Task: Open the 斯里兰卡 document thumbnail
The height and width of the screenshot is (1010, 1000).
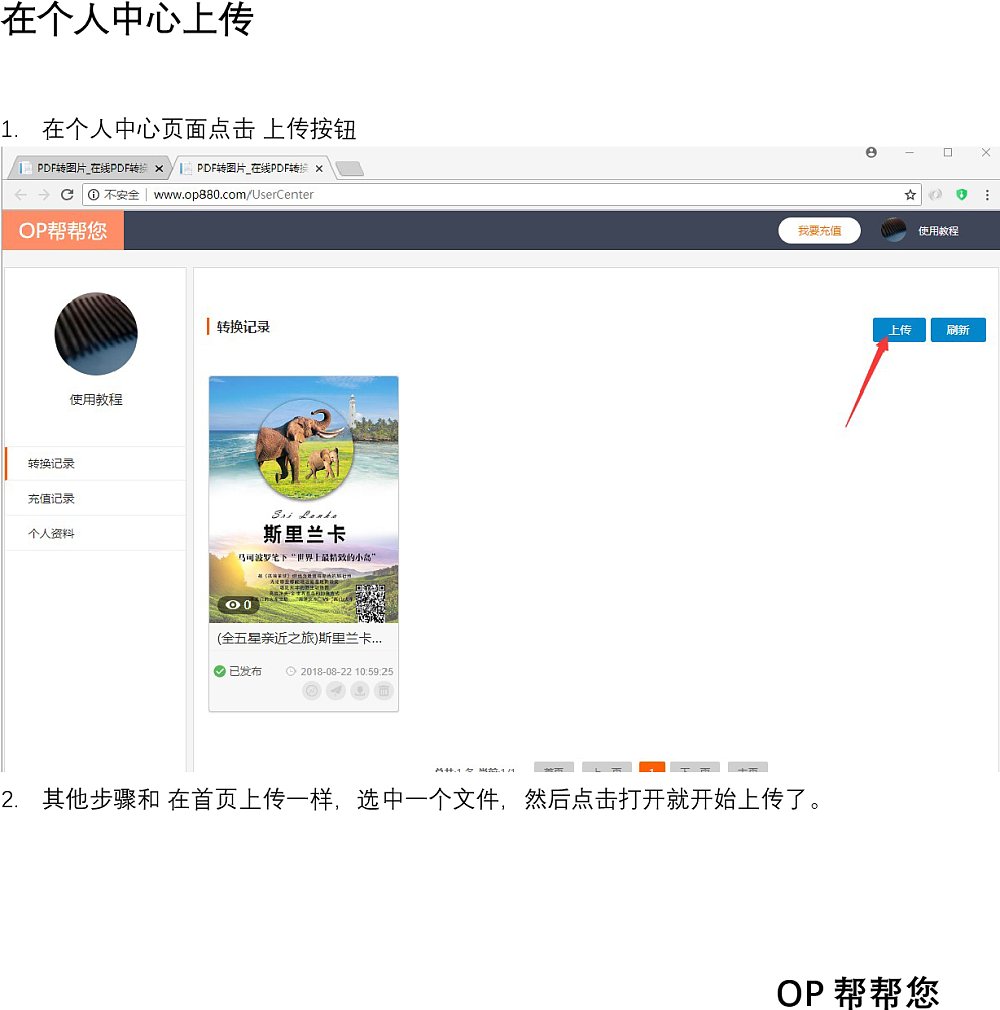Action: click(303, 499)
